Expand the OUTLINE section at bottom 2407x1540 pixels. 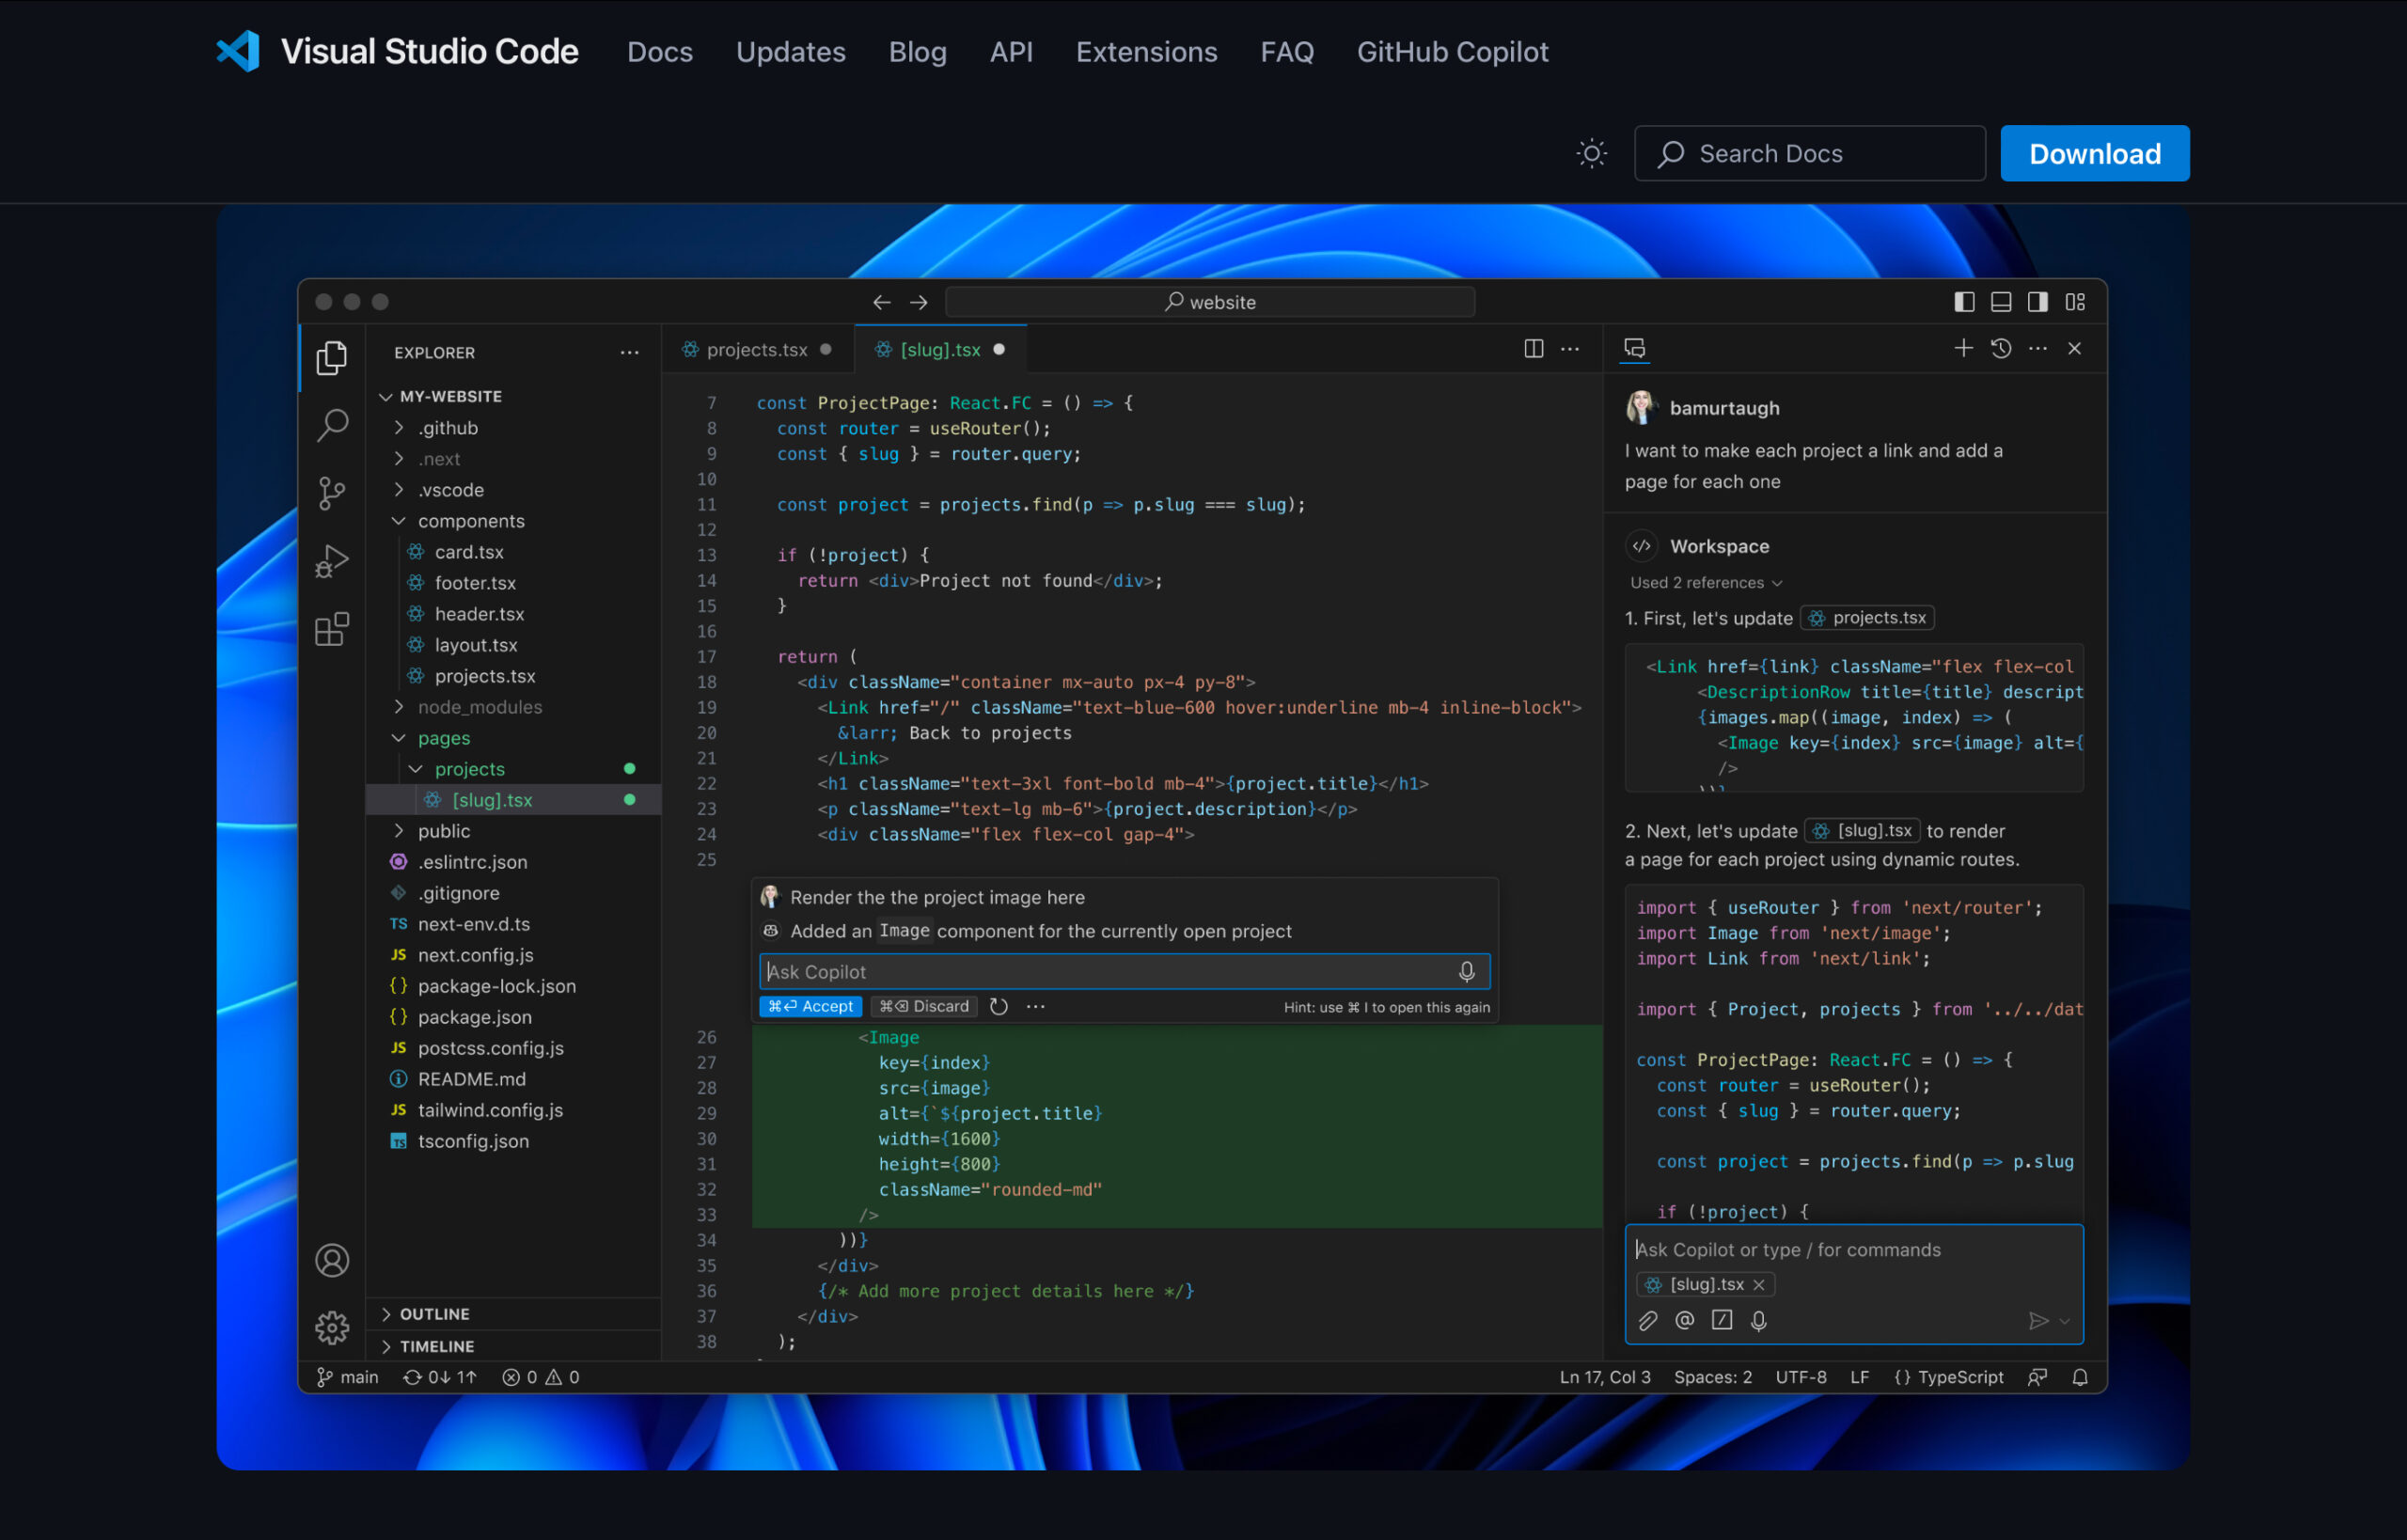point(387,1313)
